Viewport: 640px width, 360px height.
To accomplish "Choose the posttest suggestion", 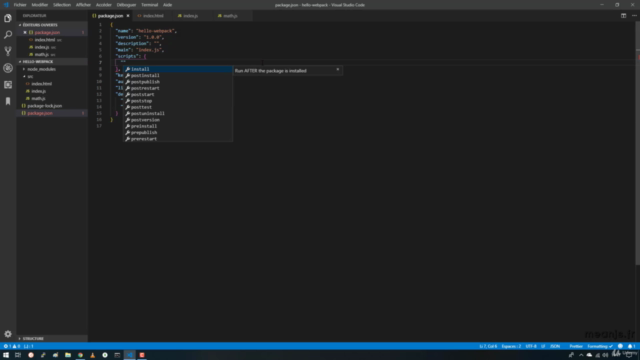I will [178, 107].
